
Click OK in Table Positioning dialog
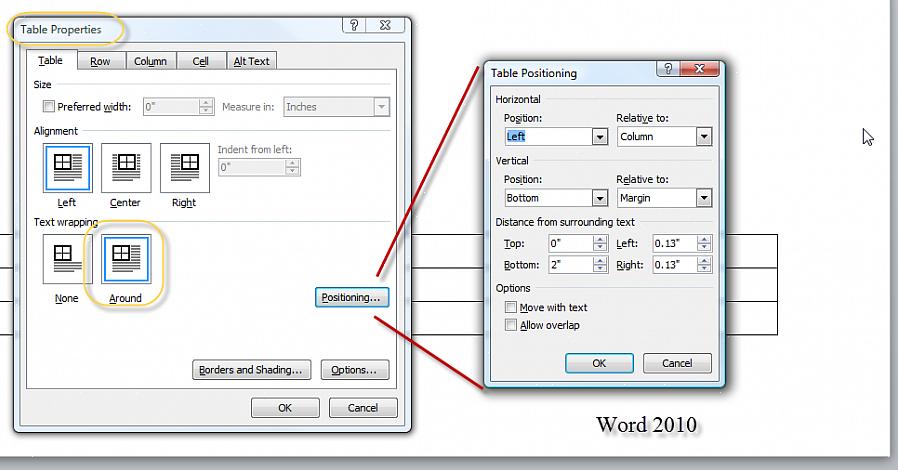(x=599, y=364)
